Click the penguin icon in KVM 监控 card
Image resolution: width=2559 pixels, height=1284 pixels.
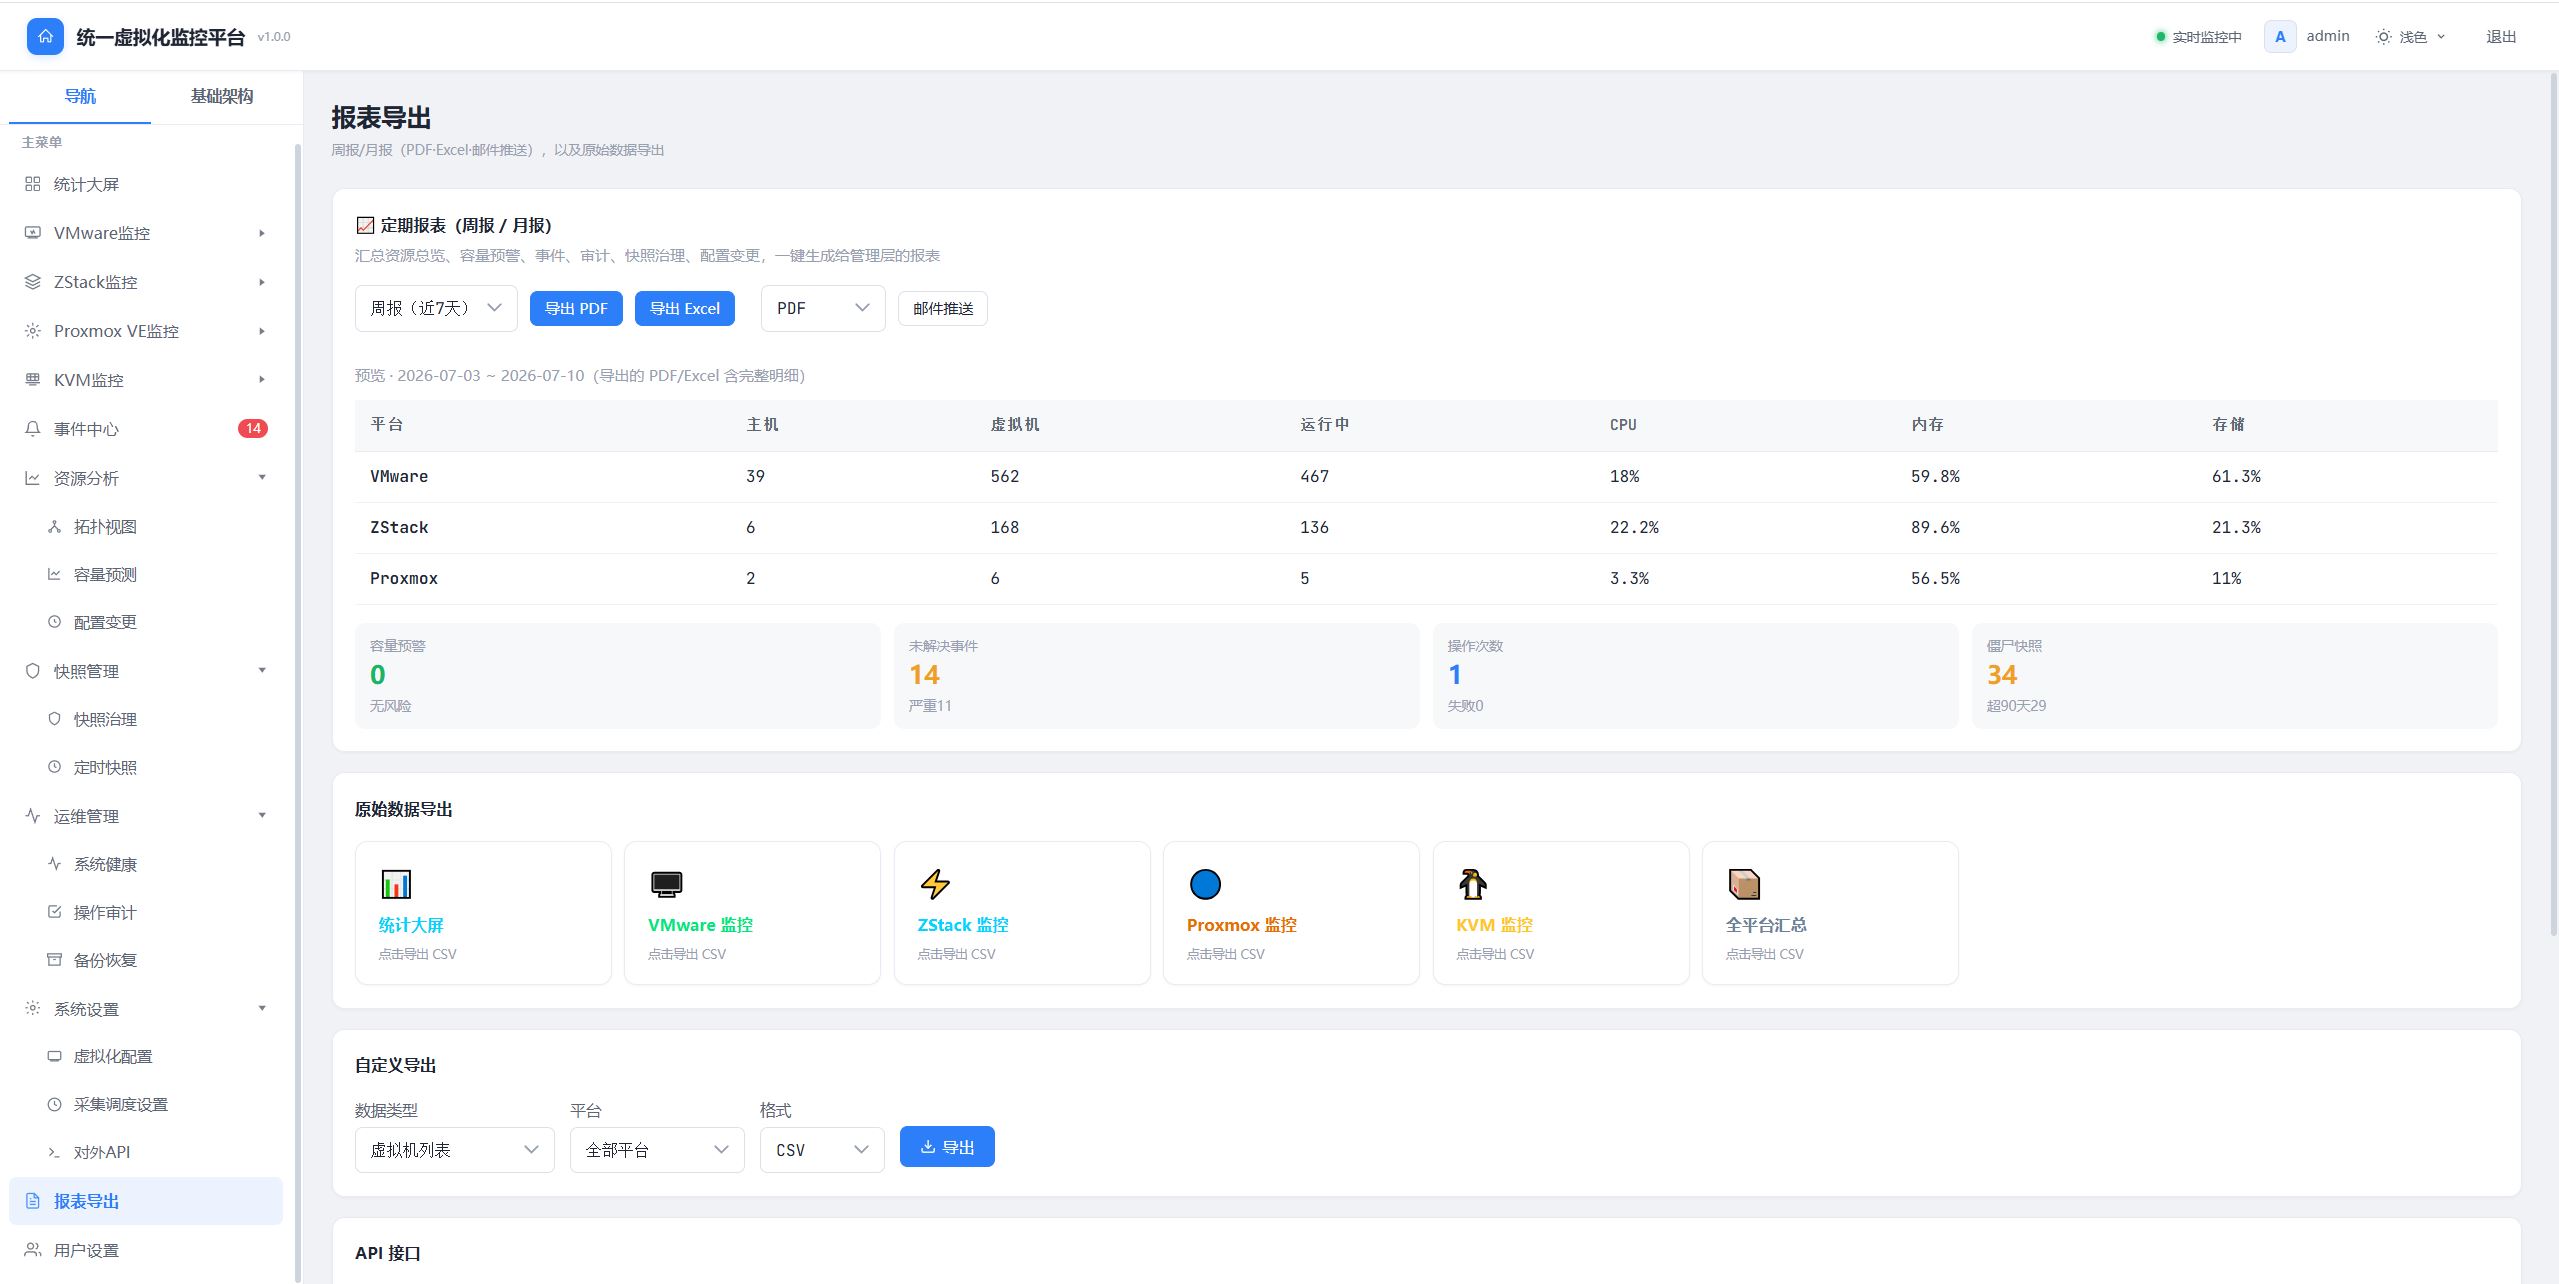click(x=1473, y=884)
